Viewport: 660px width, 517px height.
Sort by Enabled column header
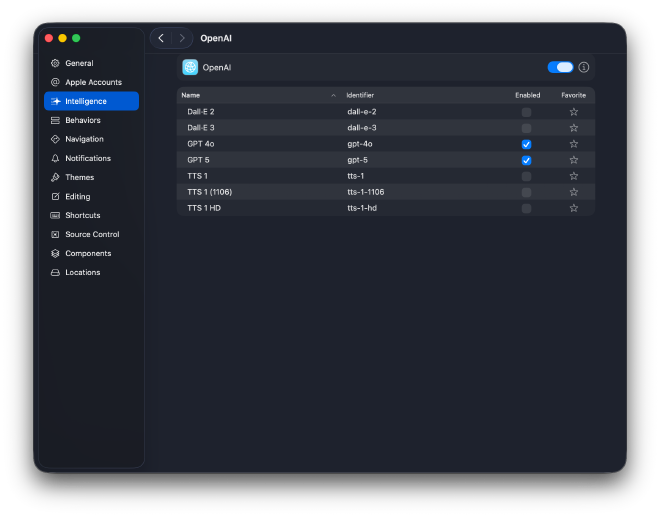527,95
